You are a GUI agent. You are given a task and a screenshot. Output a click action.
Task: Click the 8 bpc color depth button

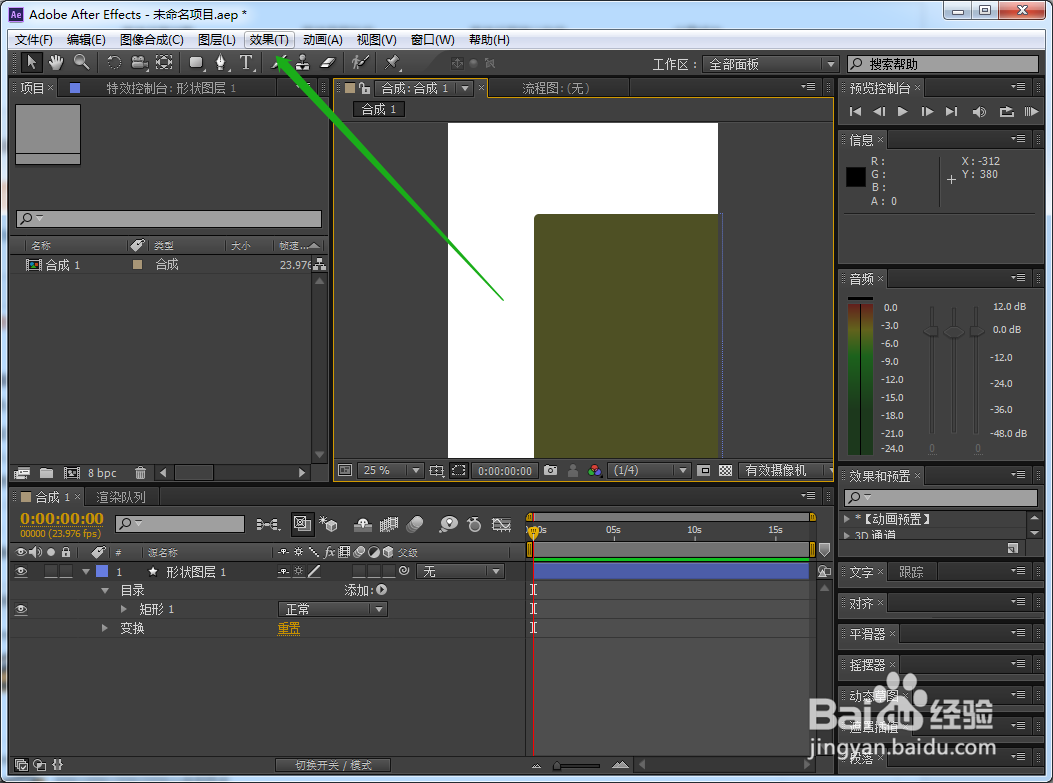click(x=102, y=473)
